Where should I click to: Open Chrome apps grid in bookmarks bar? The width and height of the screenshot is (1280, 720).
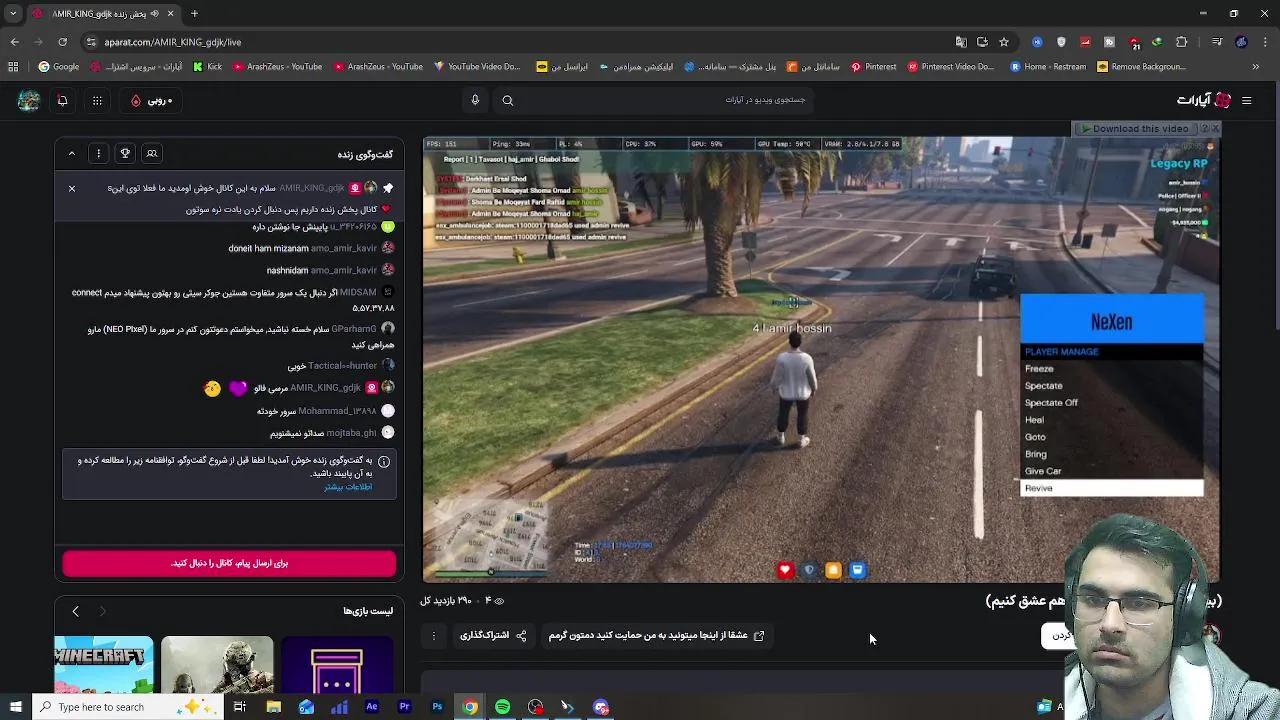coord(13,67)
